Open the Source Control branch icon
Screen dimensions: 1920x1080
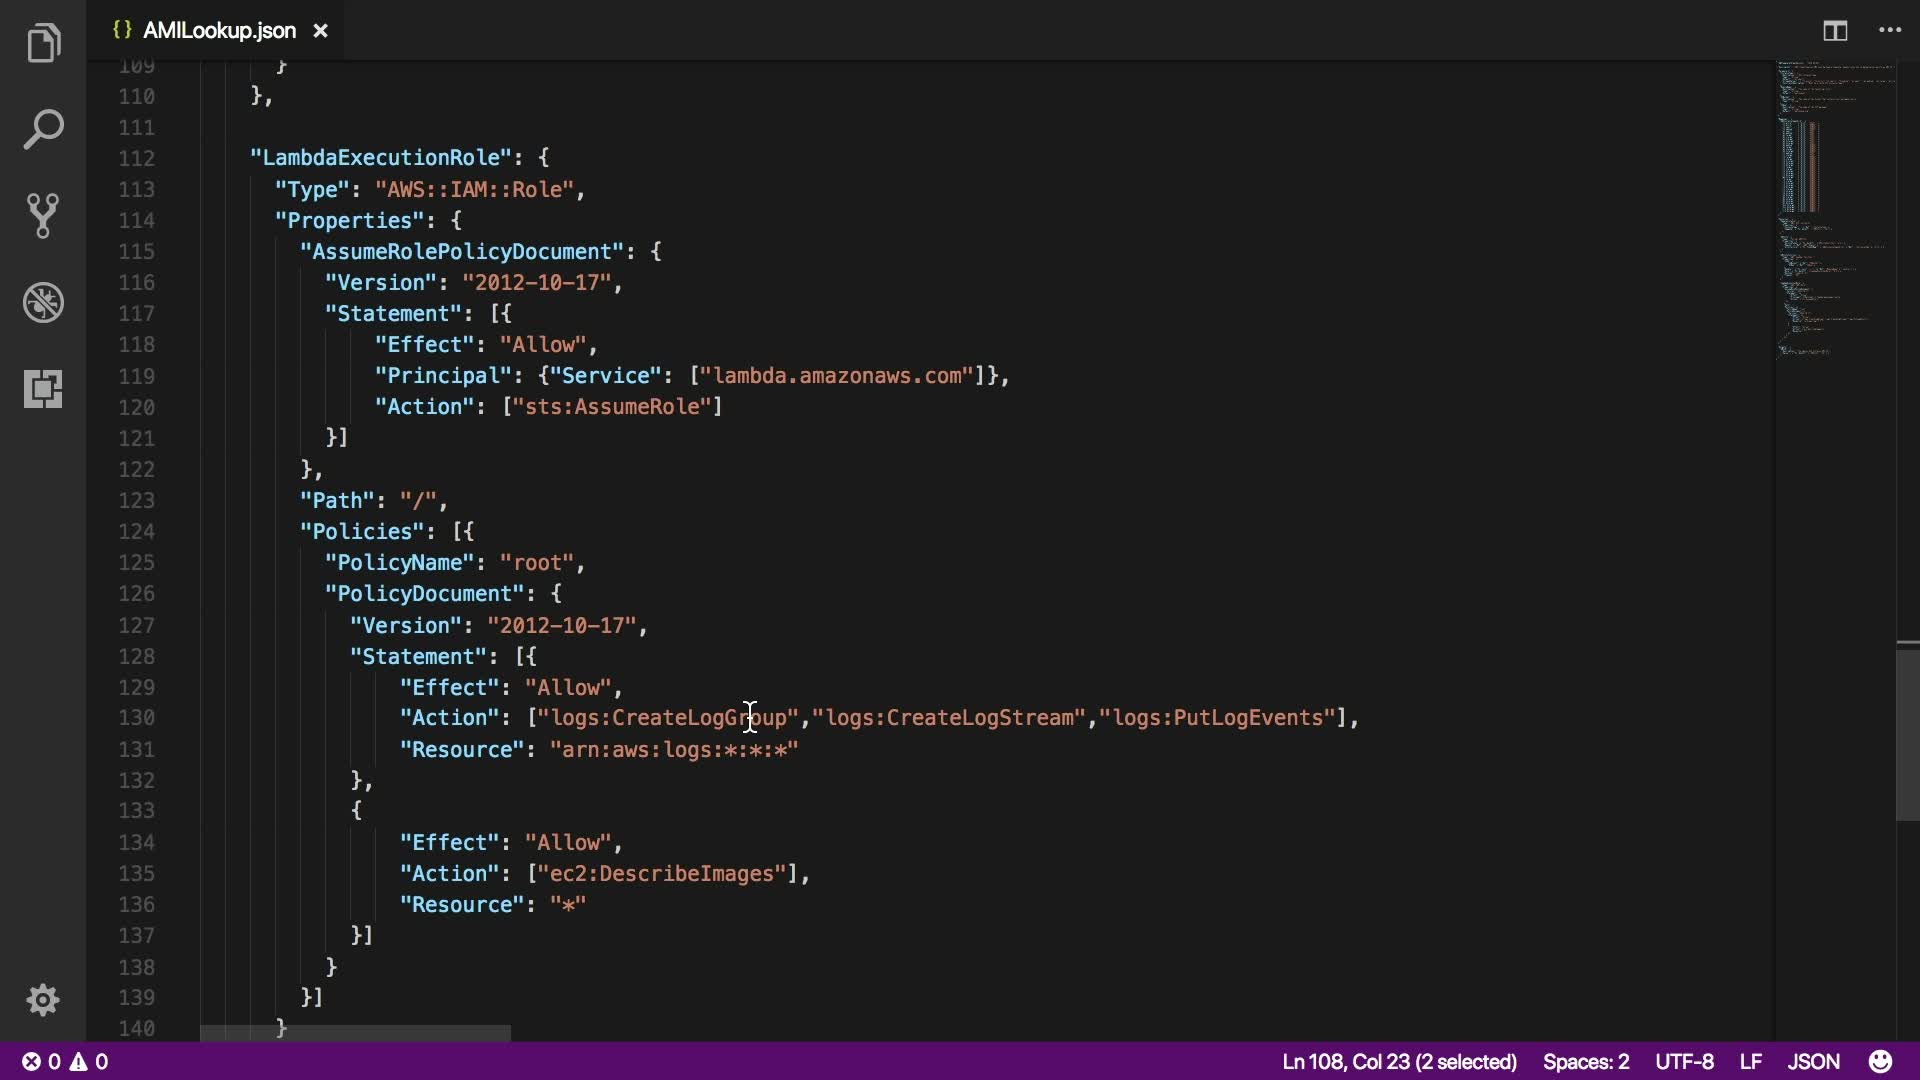coord(43,216)
